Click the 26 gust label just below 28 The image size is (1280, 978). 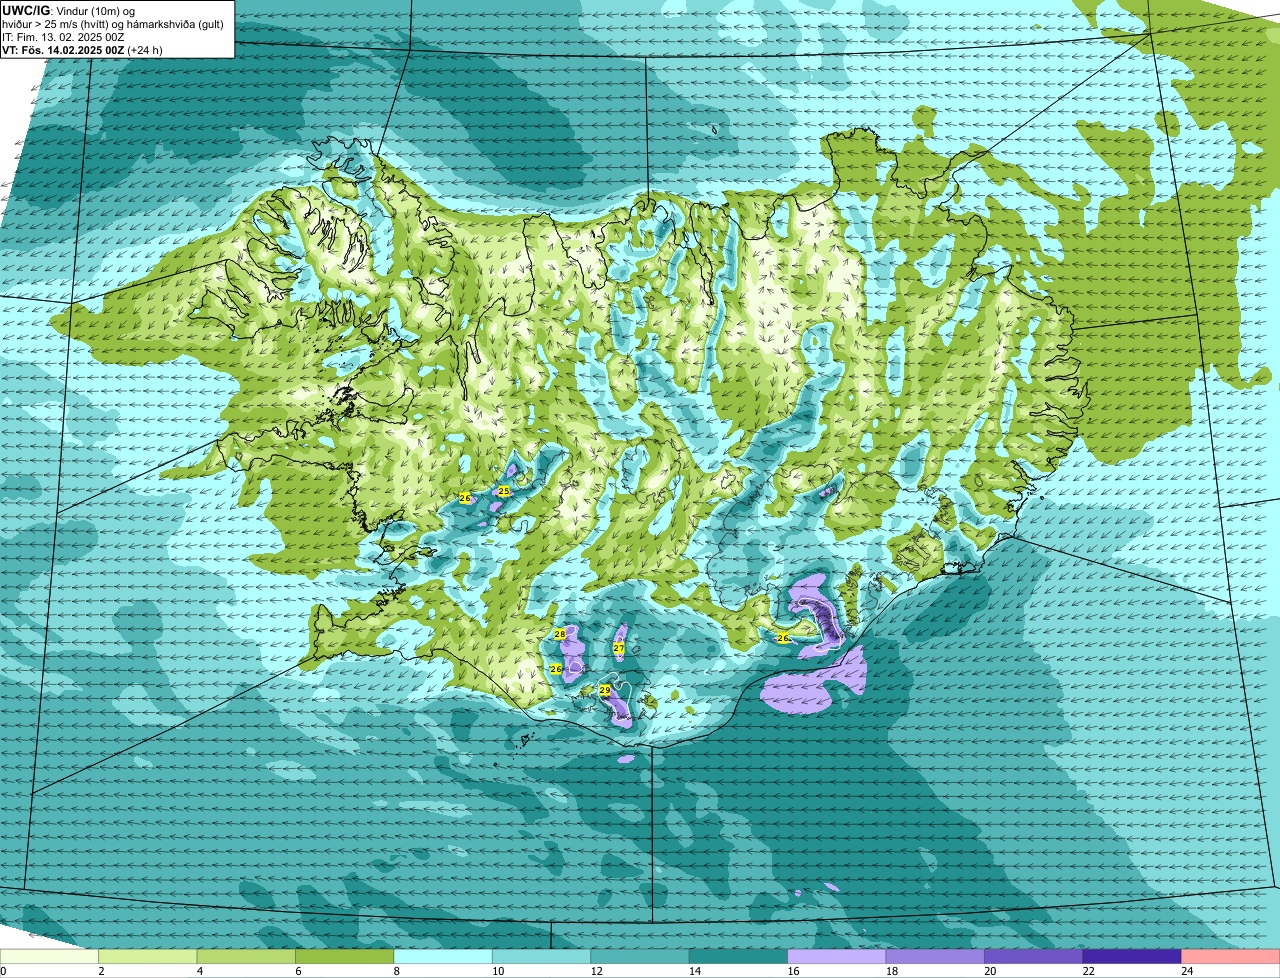(x=556, y=668)
